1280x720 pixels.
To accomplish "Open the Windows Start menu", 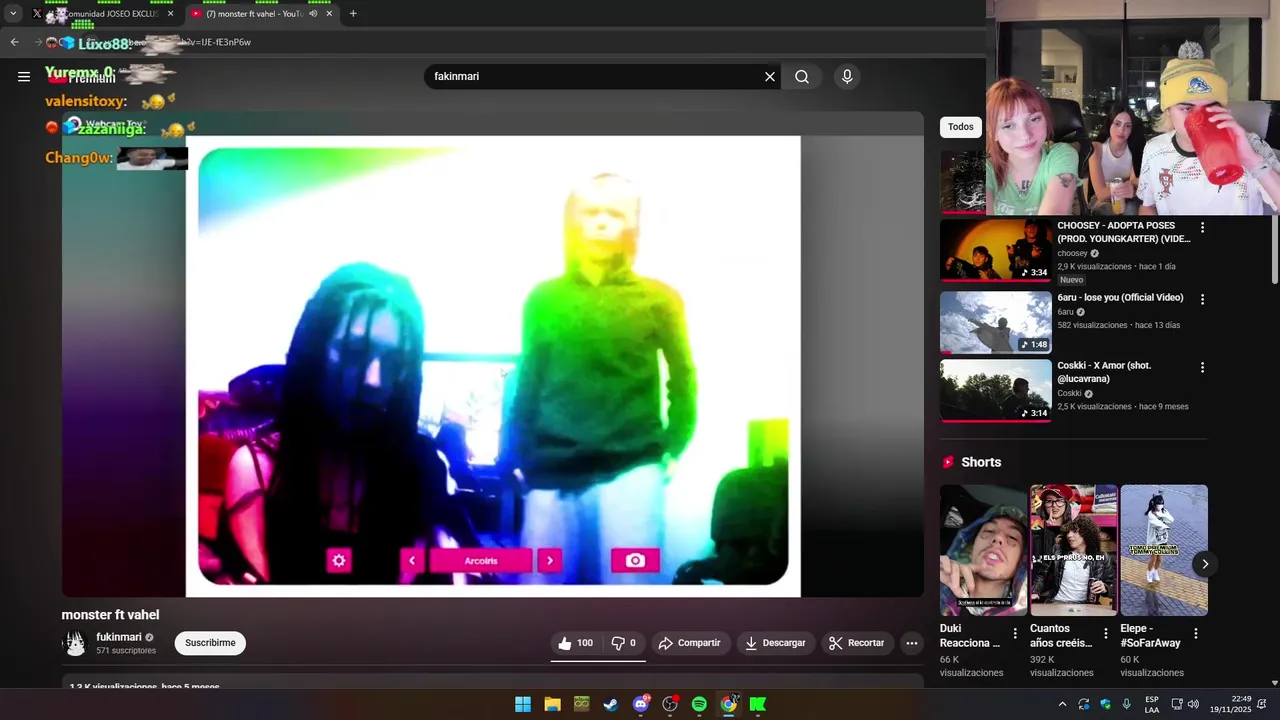I will (x=523, y=704).
